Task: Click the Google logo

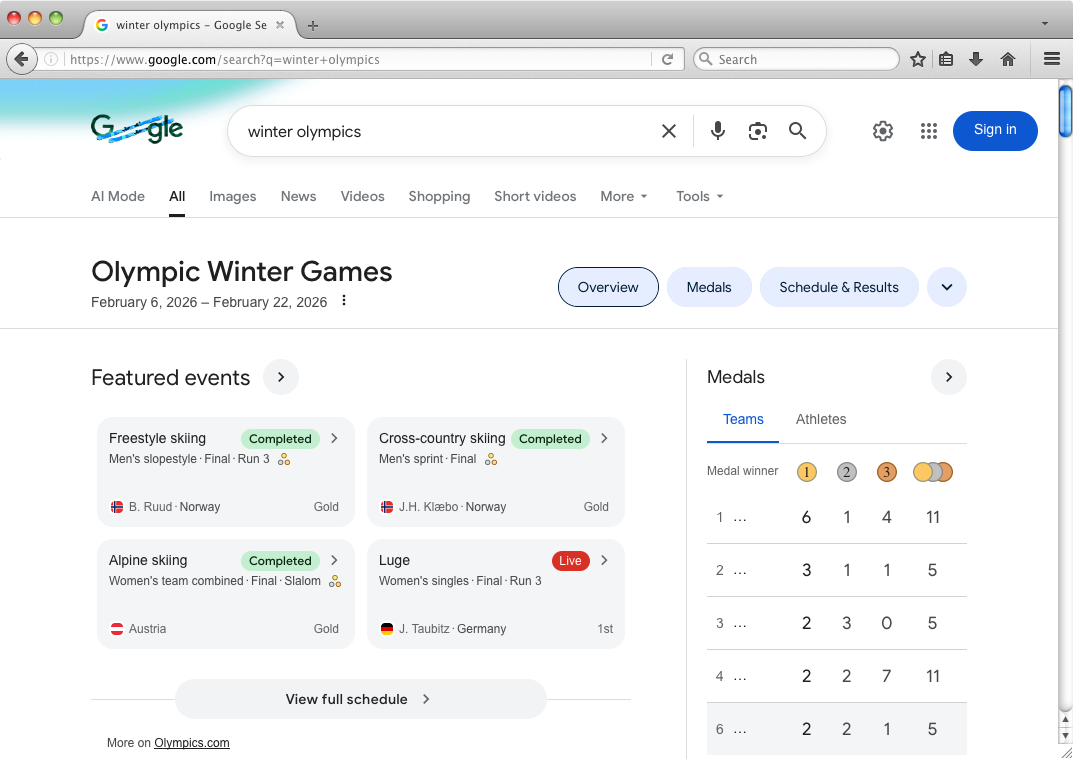Action: [x=137, y=129]
